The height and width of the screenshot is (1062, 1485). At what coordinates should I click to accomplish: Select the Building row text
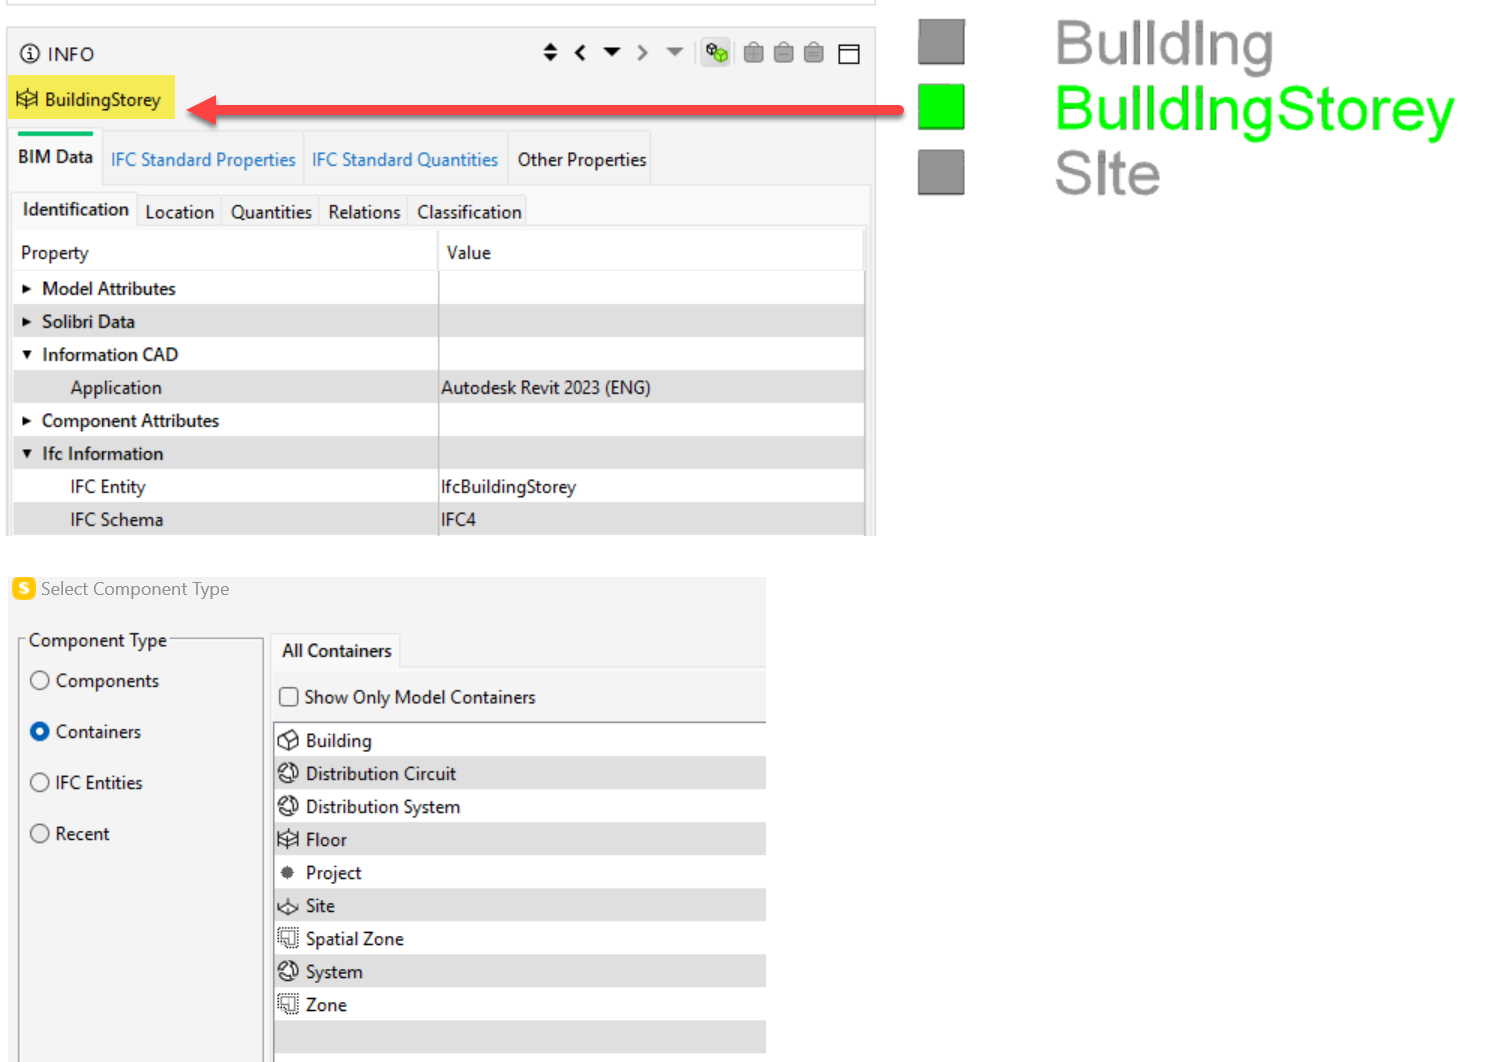coord(339,741)
